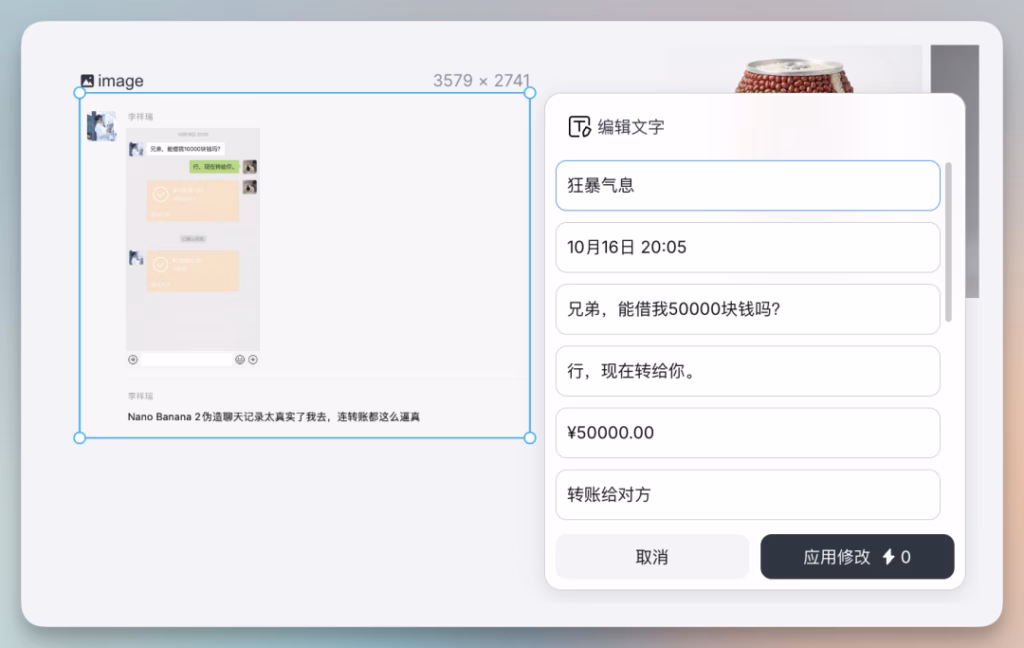Click the top-left selection handle of the image
Image resolution: width=1024 pixels, height=648 pixels.
tap(80, 93)
